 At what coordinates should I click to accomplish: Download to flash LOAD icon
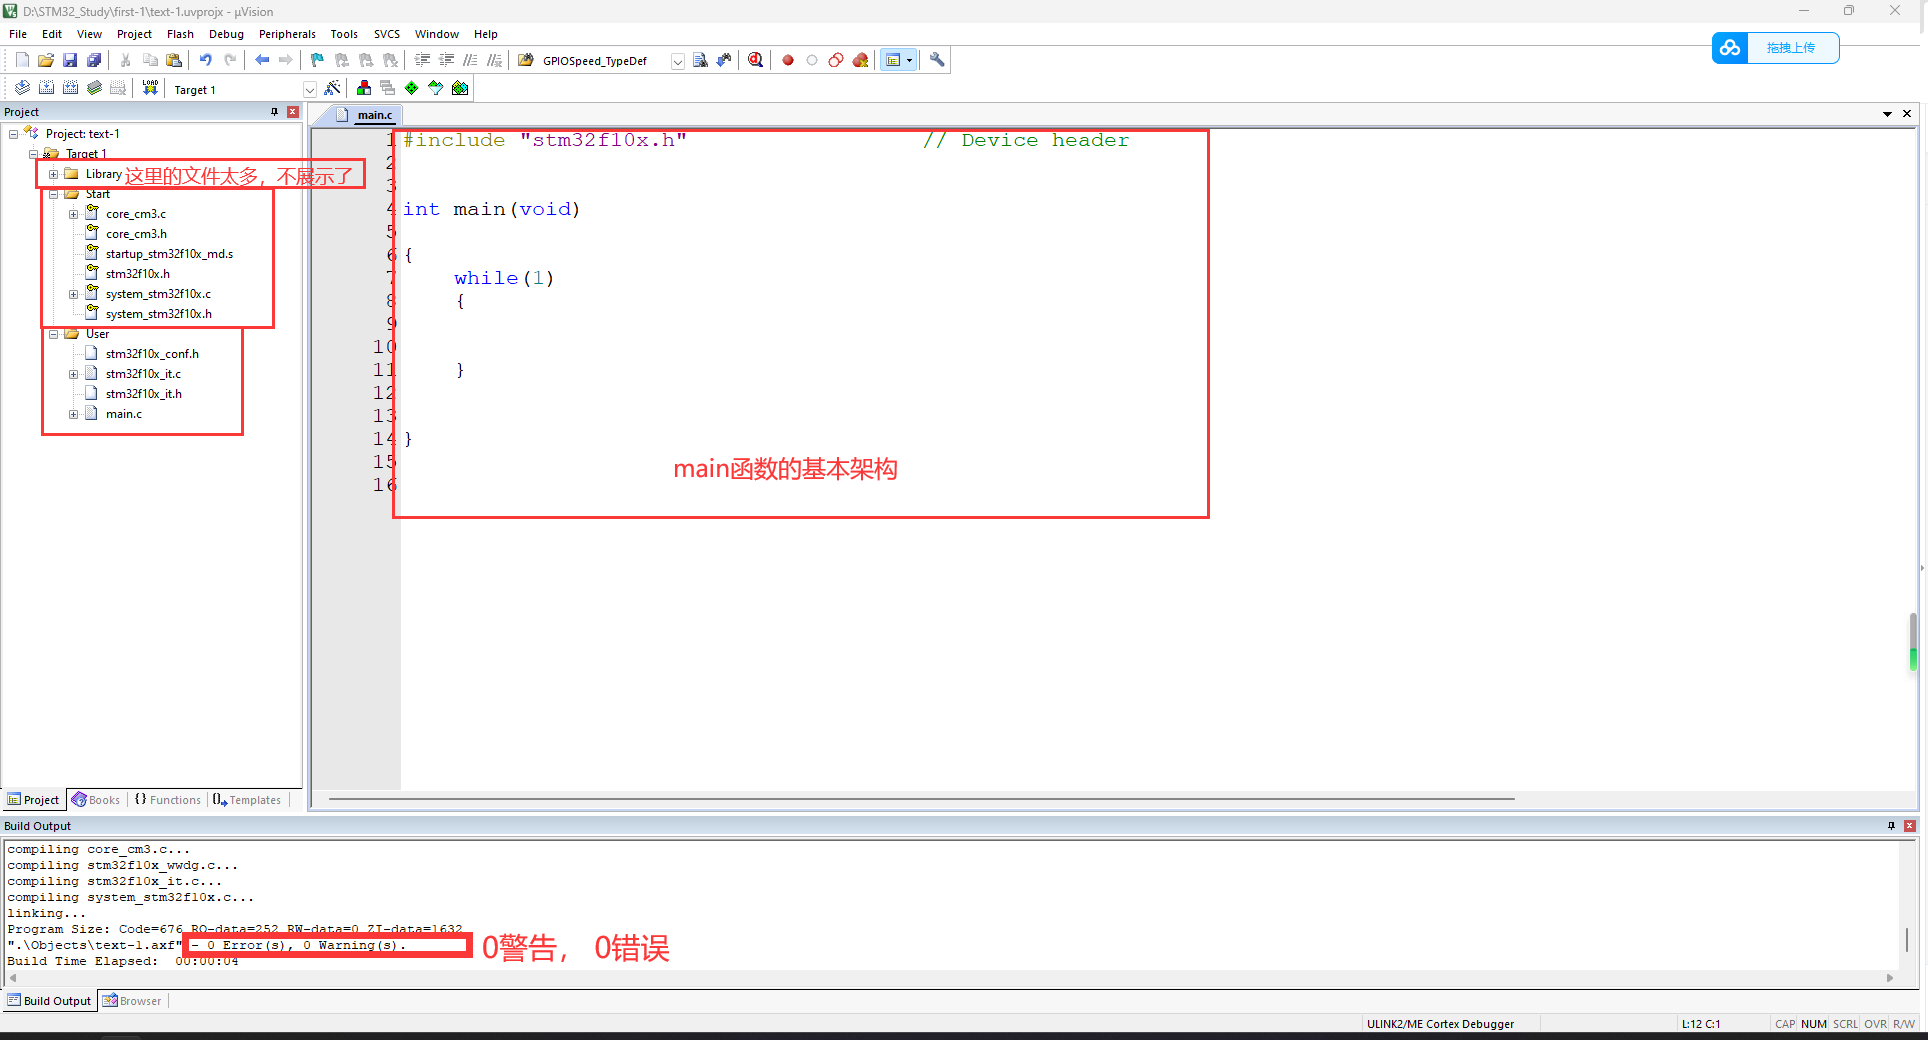150,88
